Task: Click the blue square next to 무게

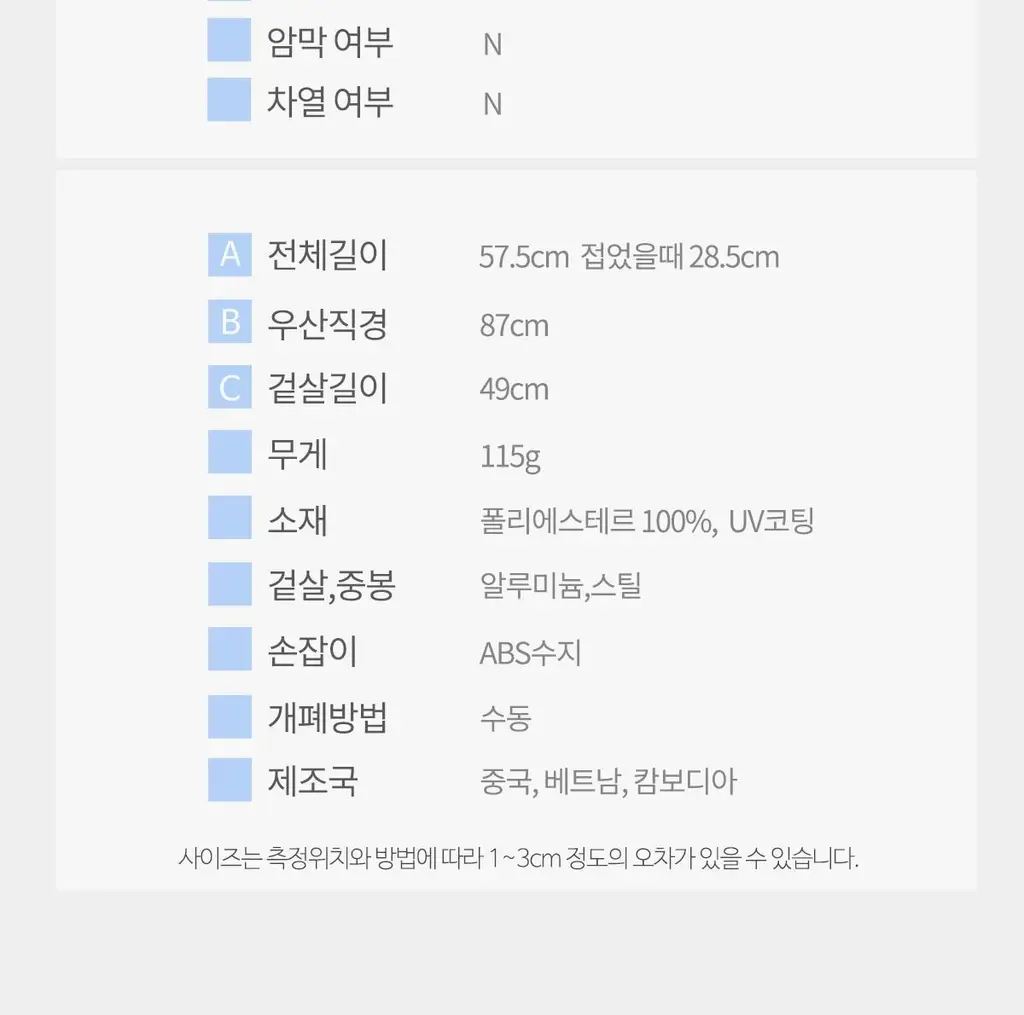Action: [x=230, y=451]
